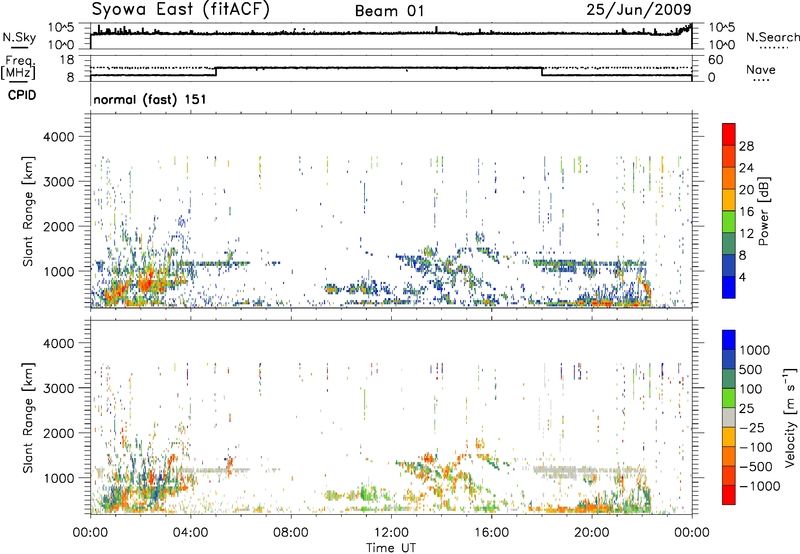Click the bright blue bottom Power colorbar segment

tap(729, 287)
